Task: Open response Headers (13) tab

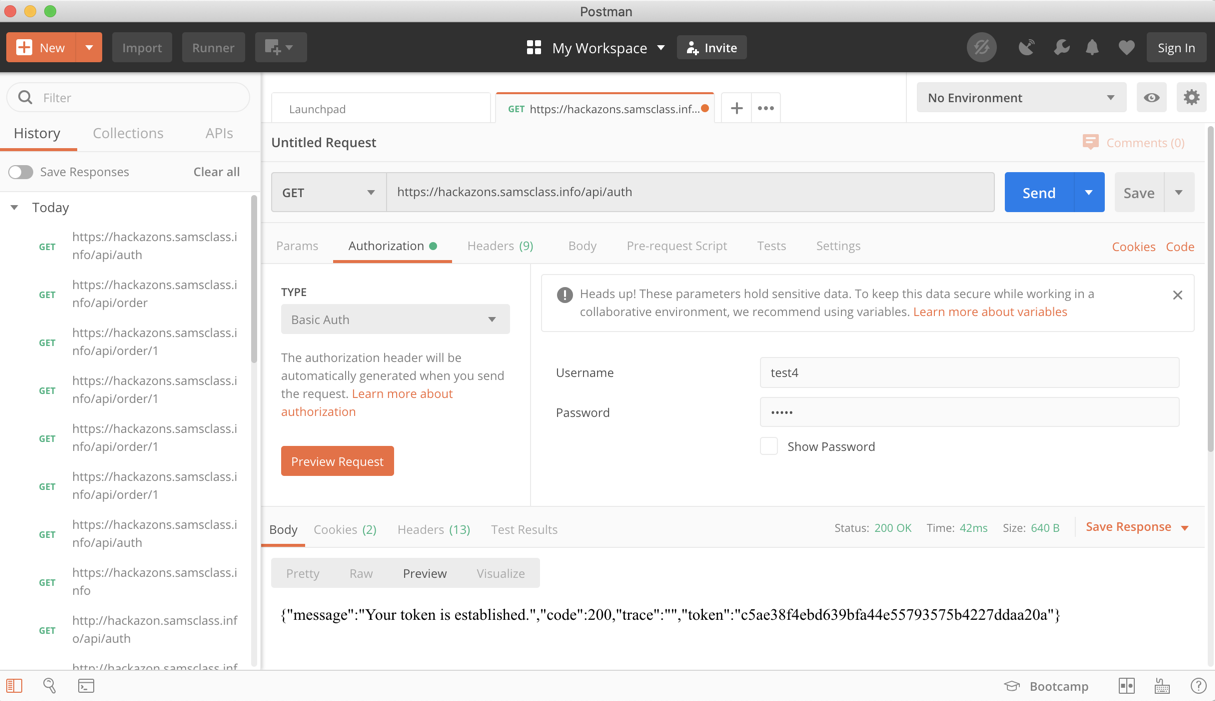Action: [433, 529]
